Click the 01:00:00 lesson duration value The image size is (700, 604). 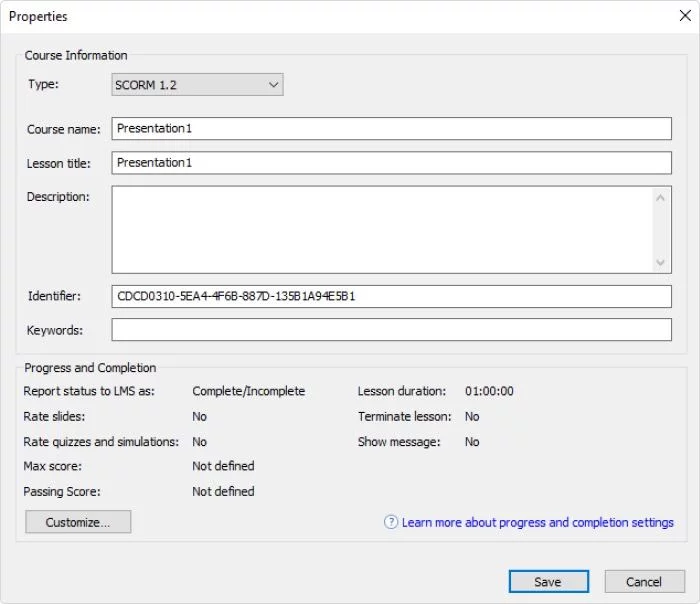(489, 391)
